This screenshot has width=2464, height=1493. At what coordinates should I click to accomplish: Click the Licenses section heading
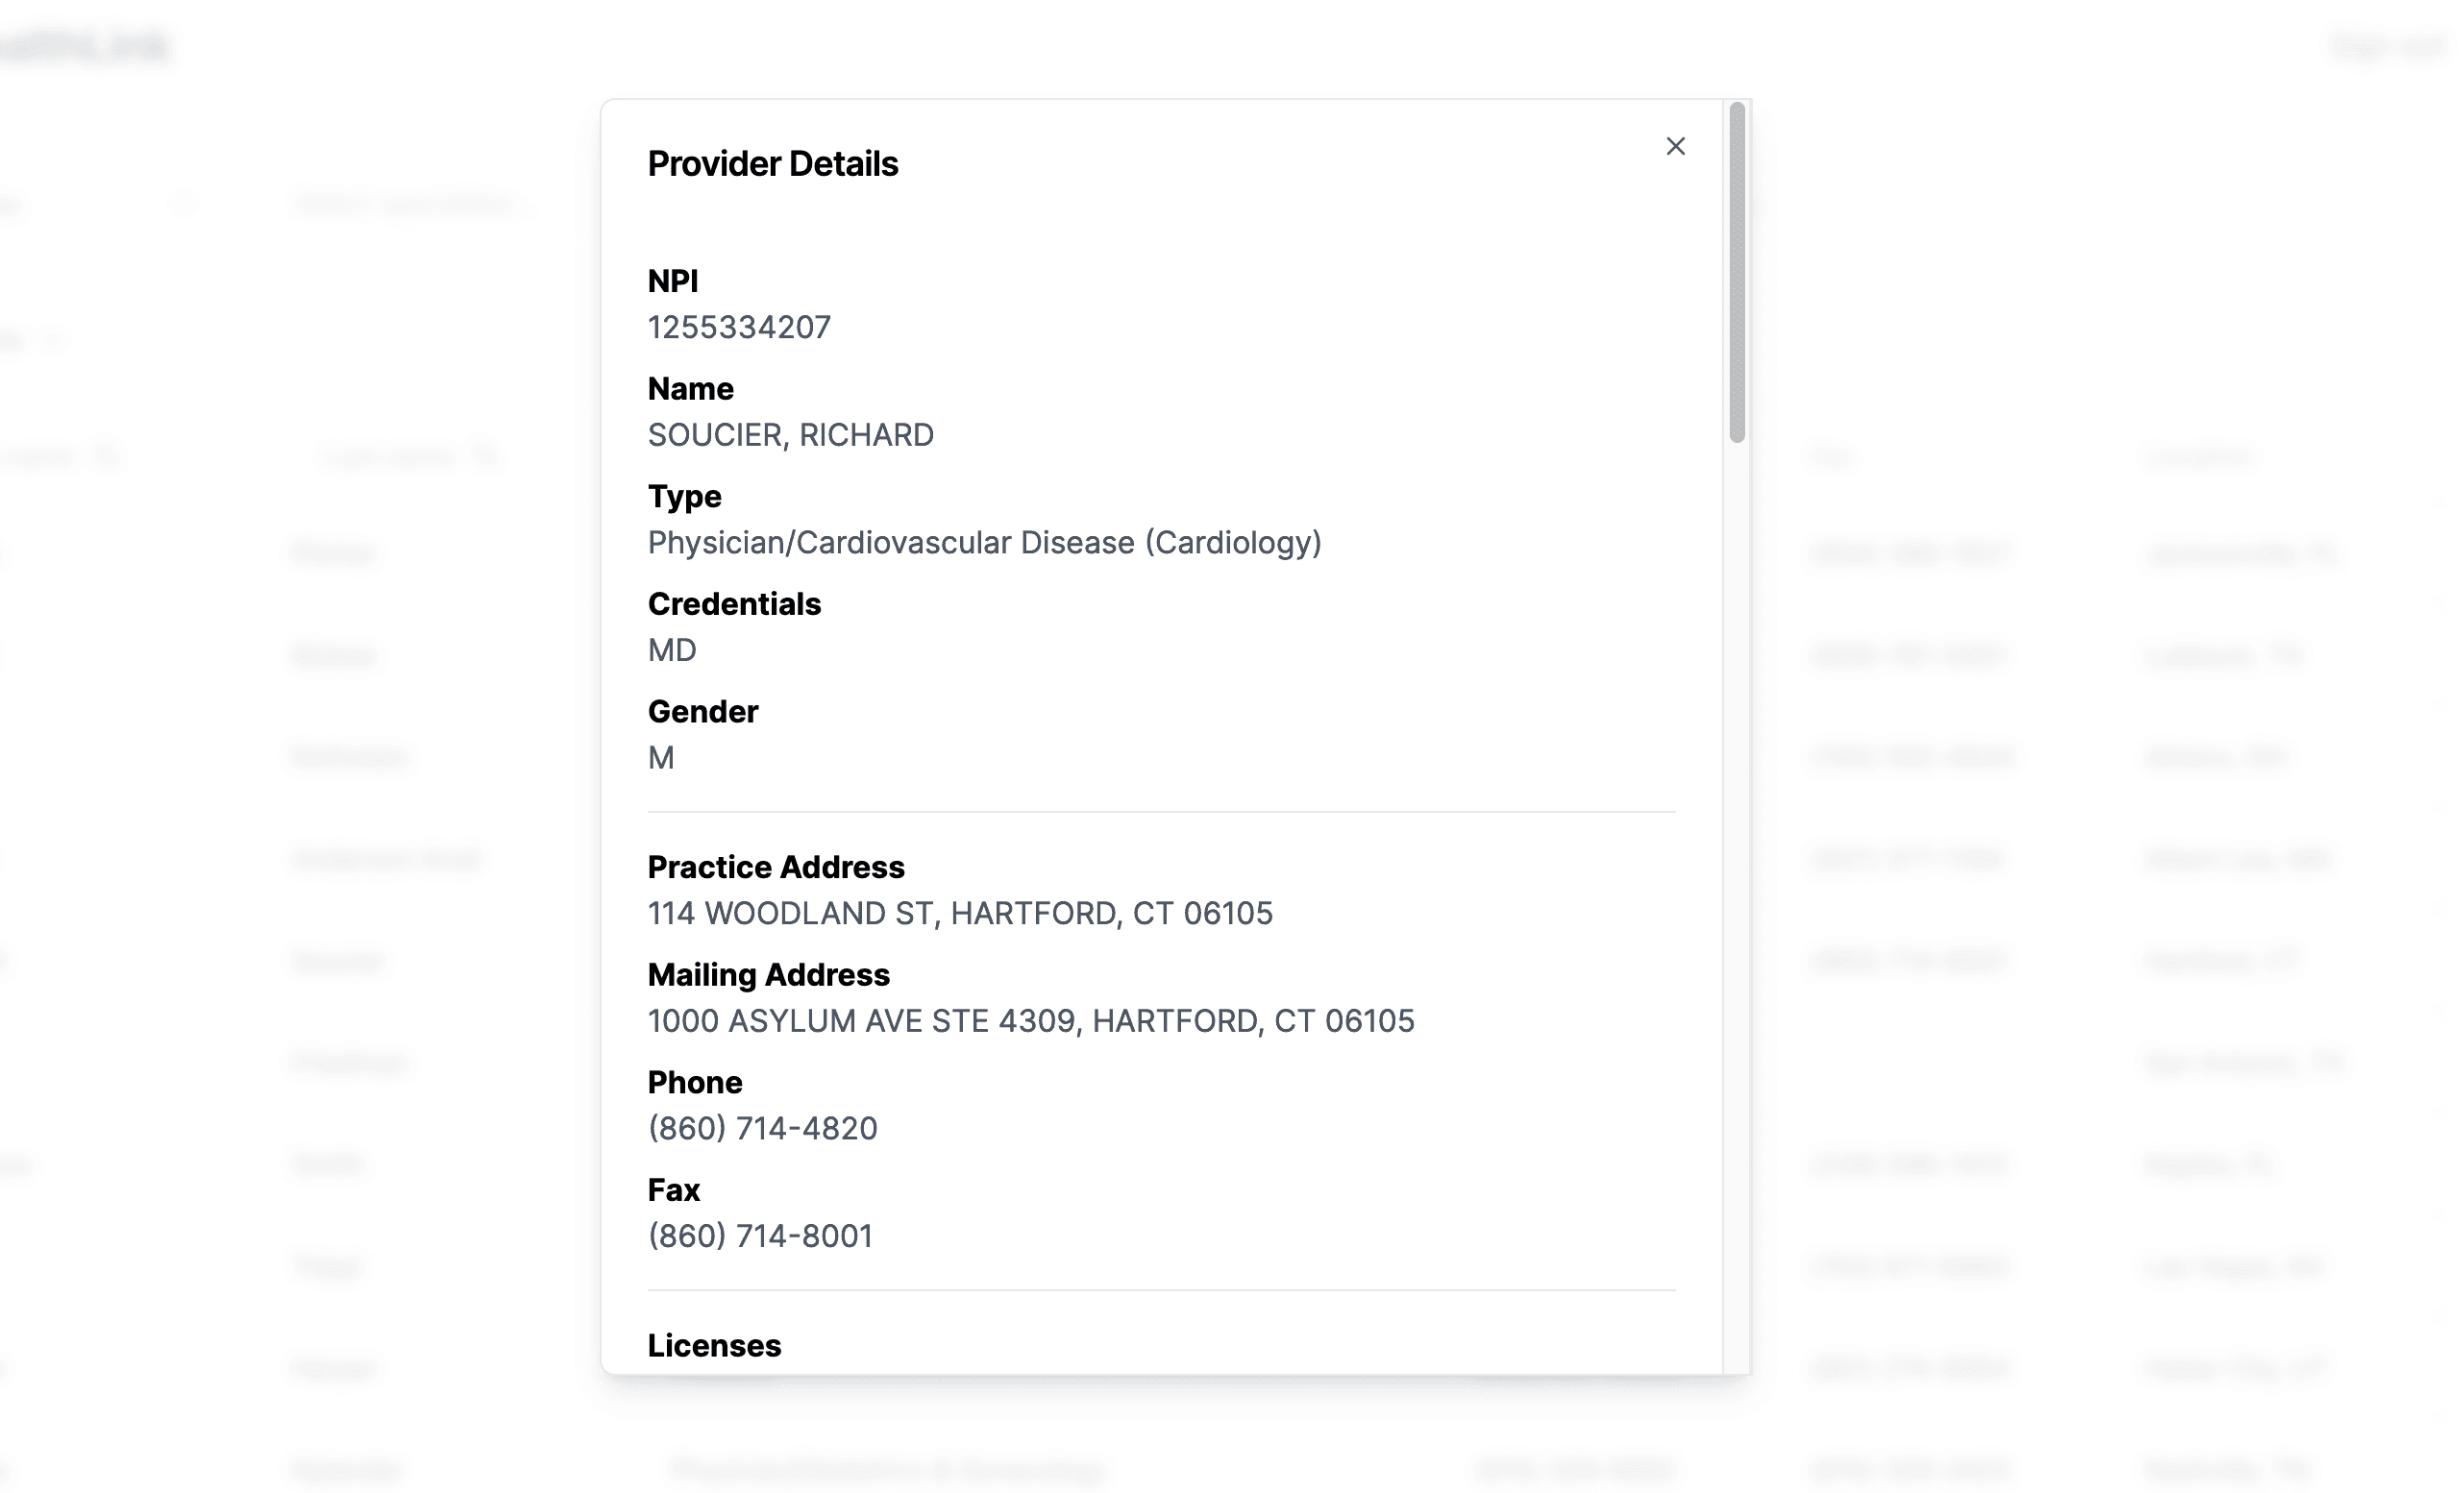(x=714, y=1345)
